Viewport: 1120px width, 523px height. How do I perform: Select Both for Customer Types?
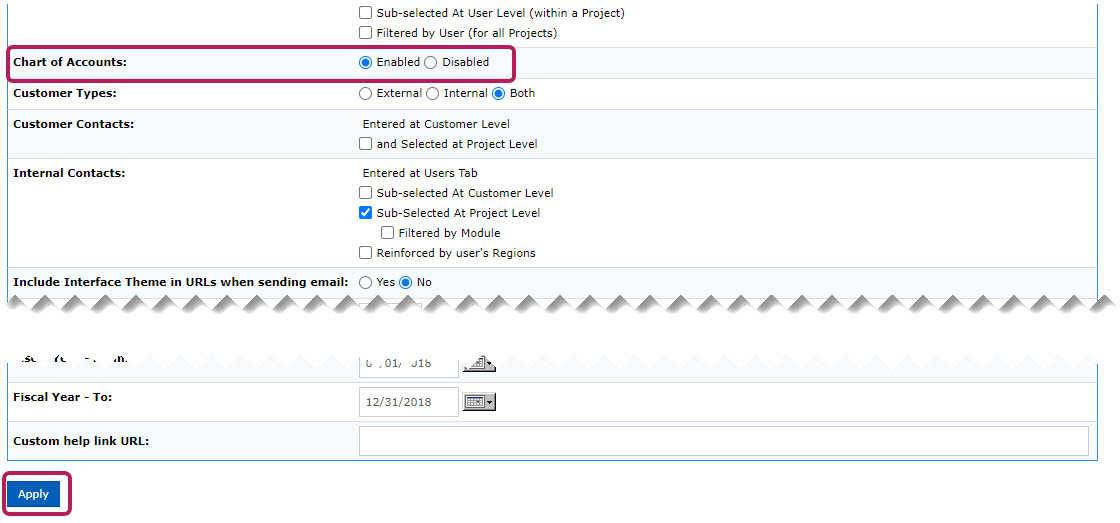click(x=499, y=93)
